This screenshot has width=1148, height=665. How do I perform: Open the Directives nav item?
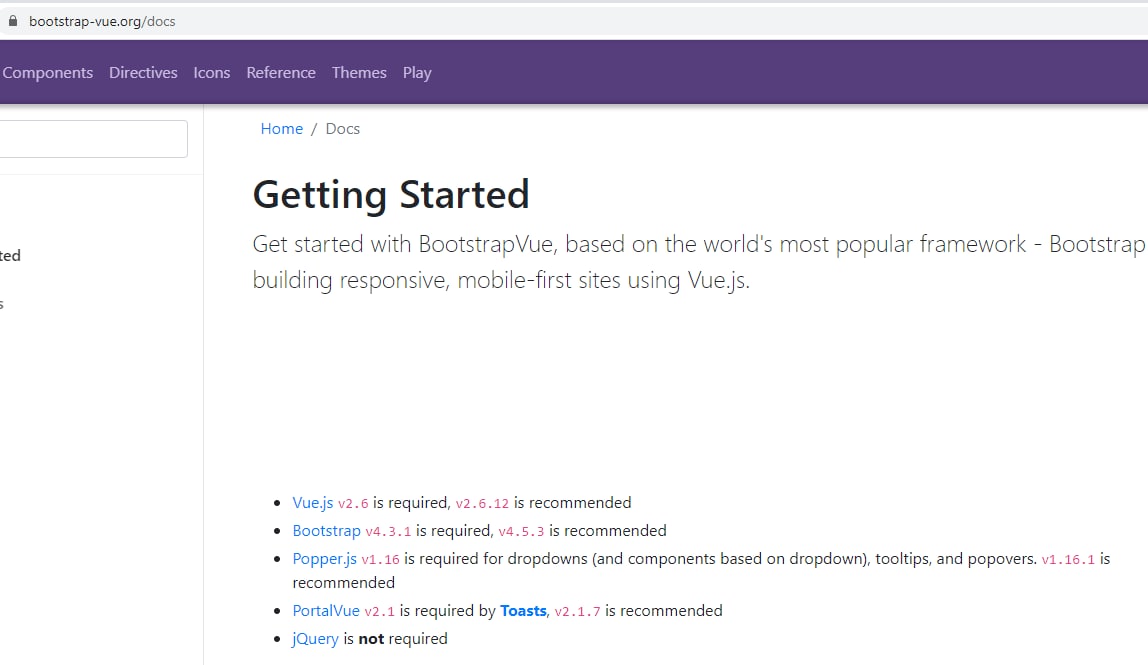tap(144, 73)
